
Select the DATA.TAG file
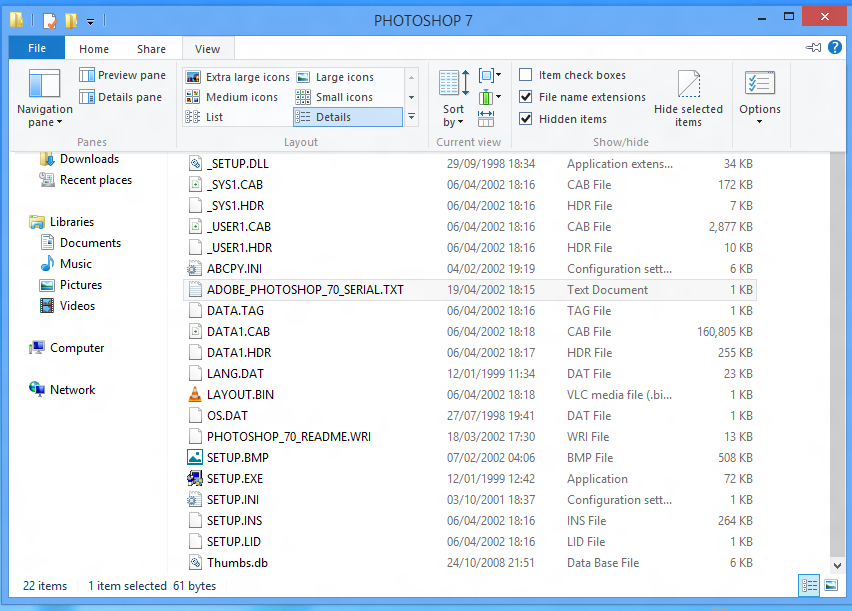click(470, 311)
